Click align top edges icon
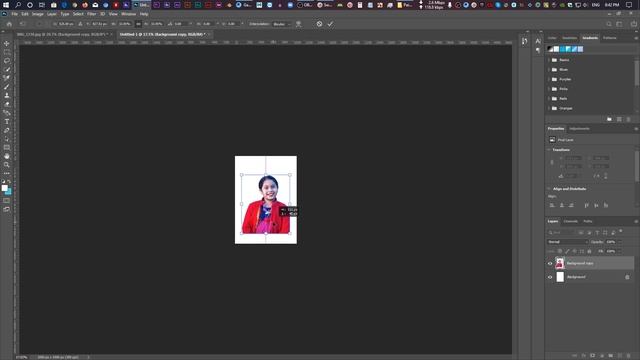 (587, 205)
